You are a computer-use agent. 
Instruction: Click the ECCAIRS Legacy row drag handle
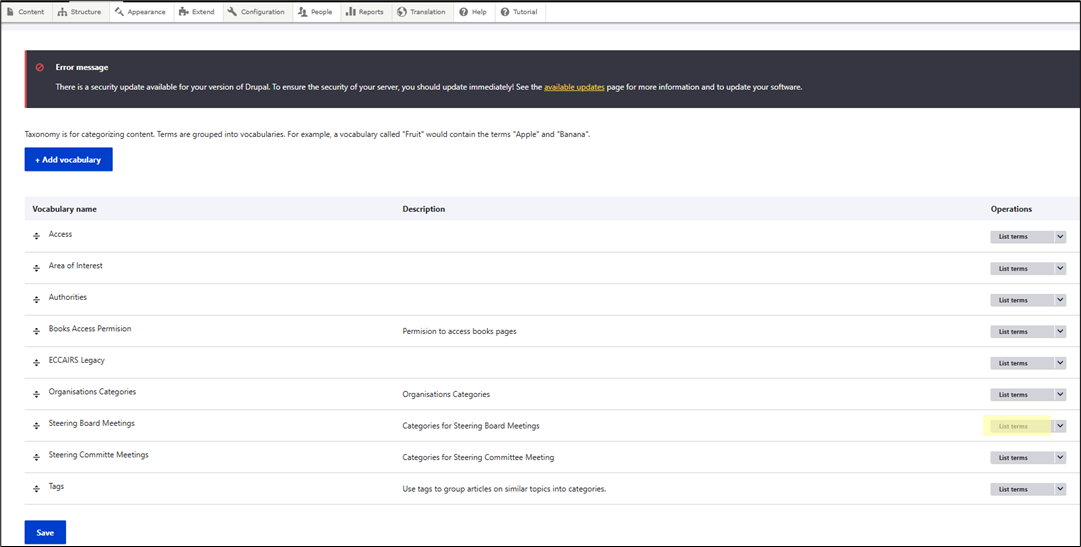pos(36,363)
